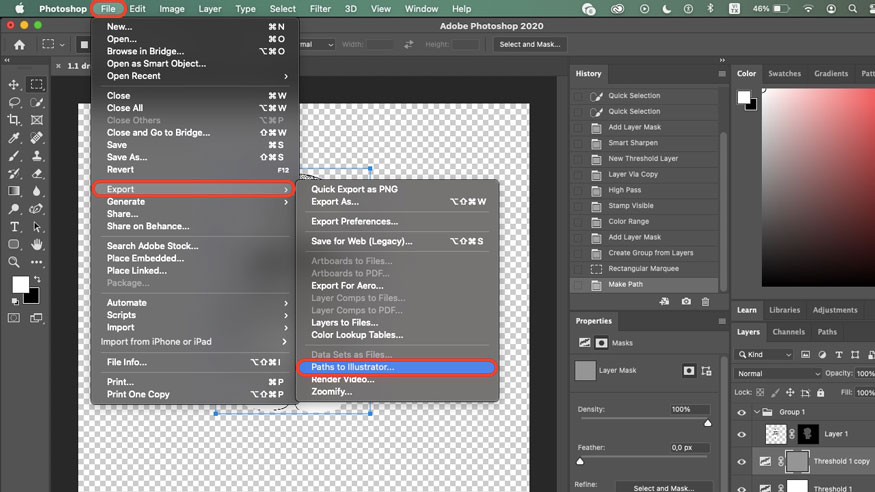The image size is (875, 492).
Task: Delete current state in History panel
Action: pos(705,301)
